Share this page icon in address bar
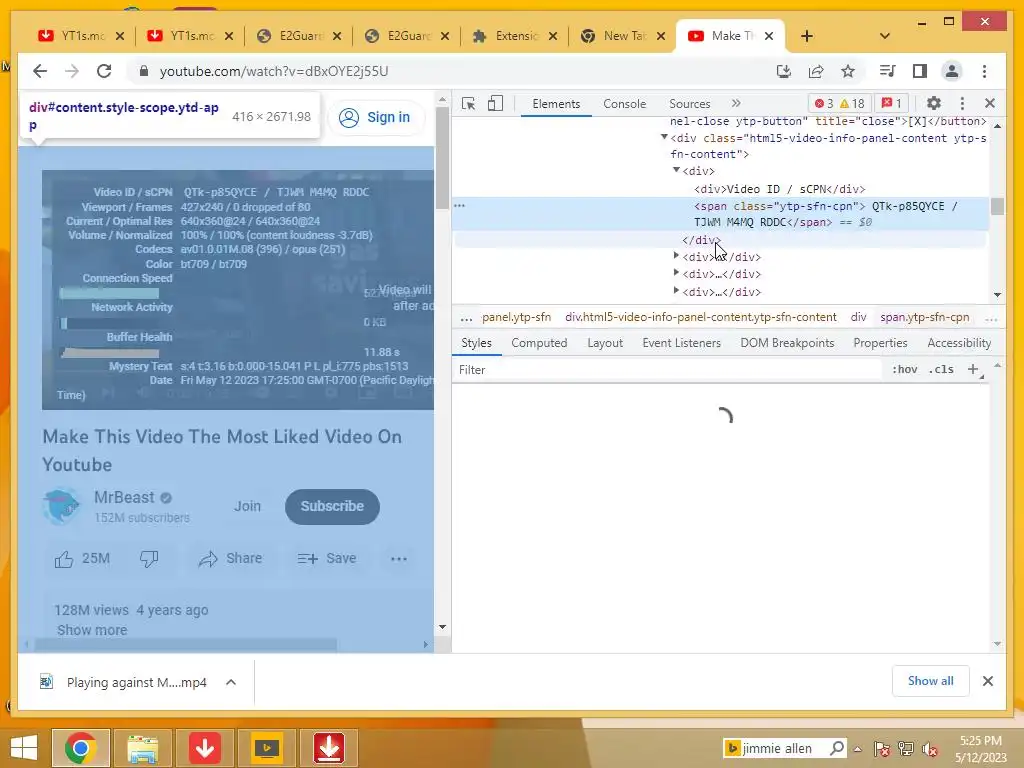 (816, 71)
